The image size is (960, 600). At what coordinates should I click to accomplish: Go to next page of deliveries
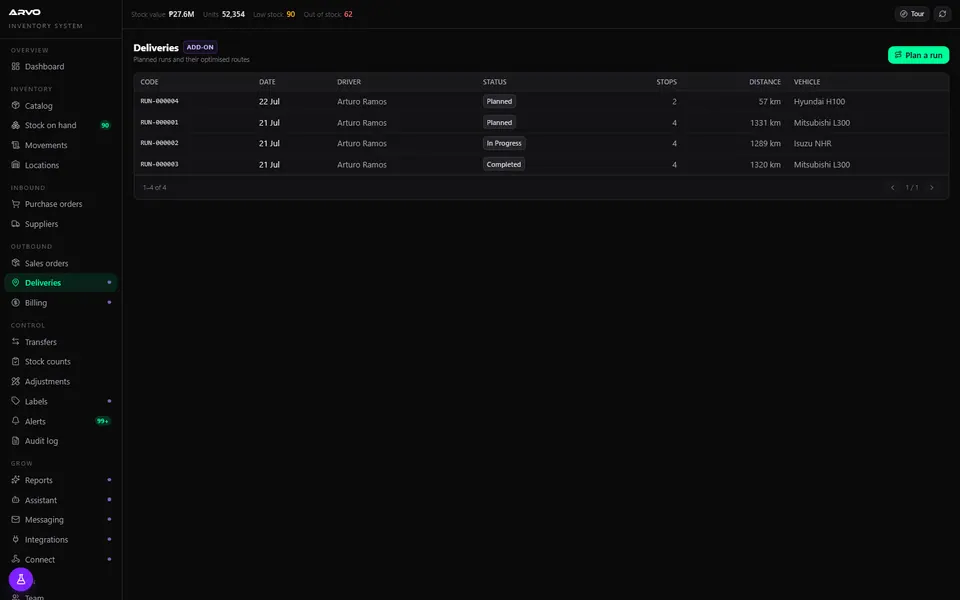coord(932,187)
